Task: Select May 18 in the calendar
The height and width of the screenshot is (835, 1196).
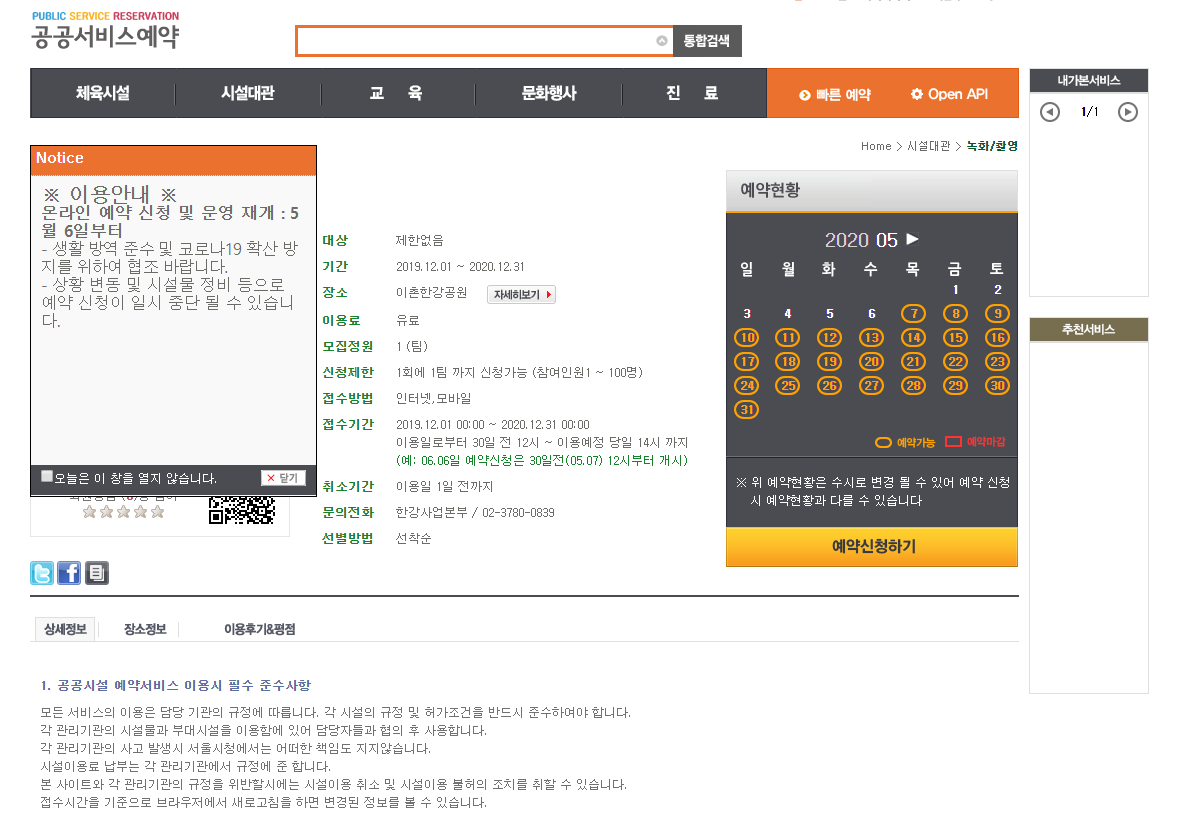Action: tap(788, 361)
